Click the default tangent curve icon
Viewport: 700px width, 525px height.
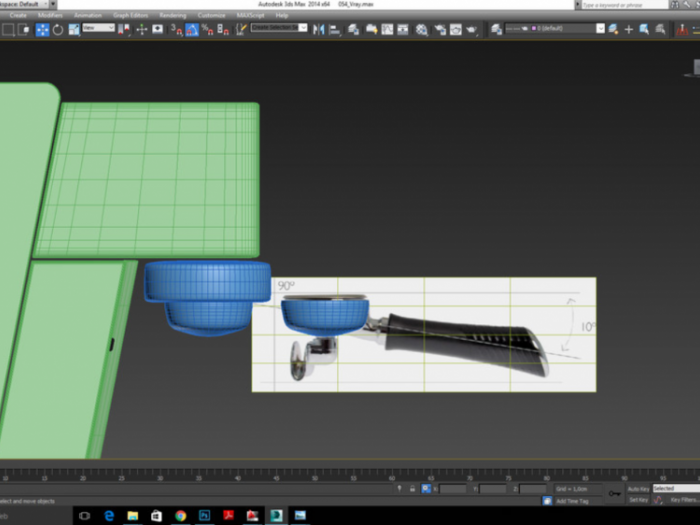click(658, 500)
